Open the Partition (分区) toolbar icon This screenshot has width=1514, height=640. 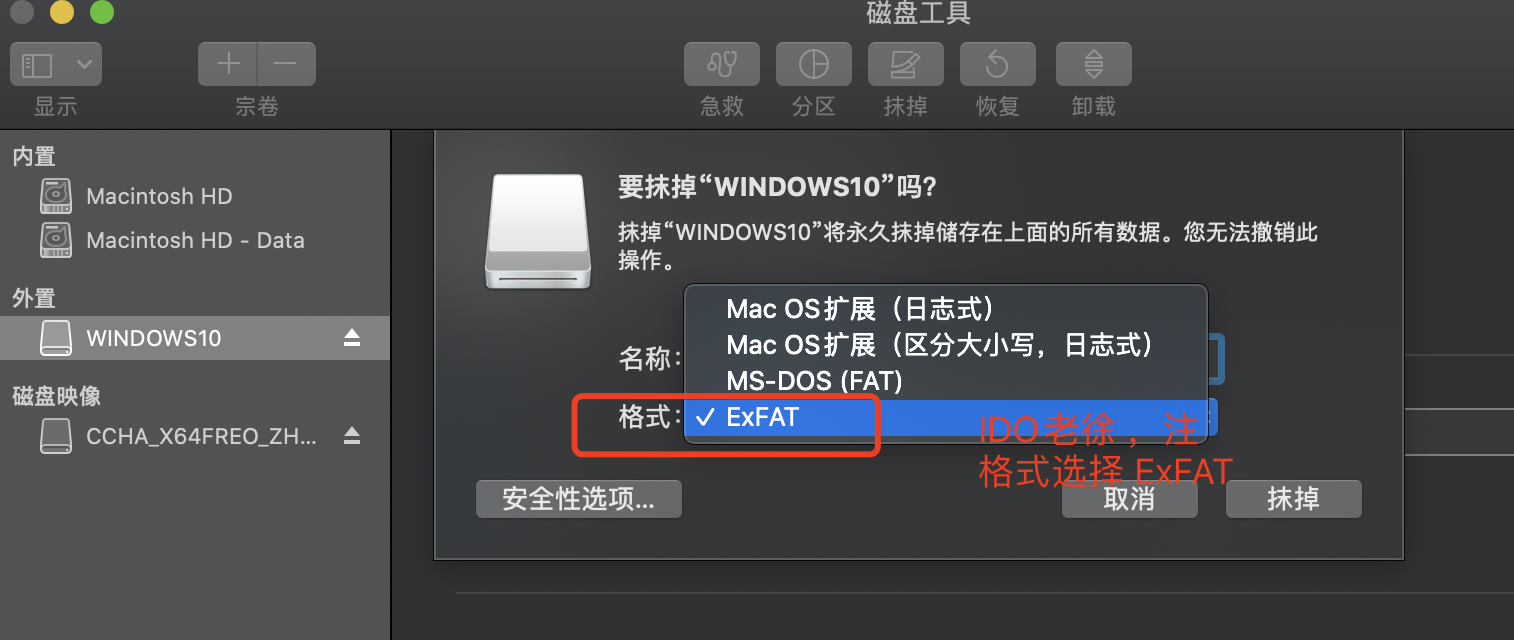[813, 65]
